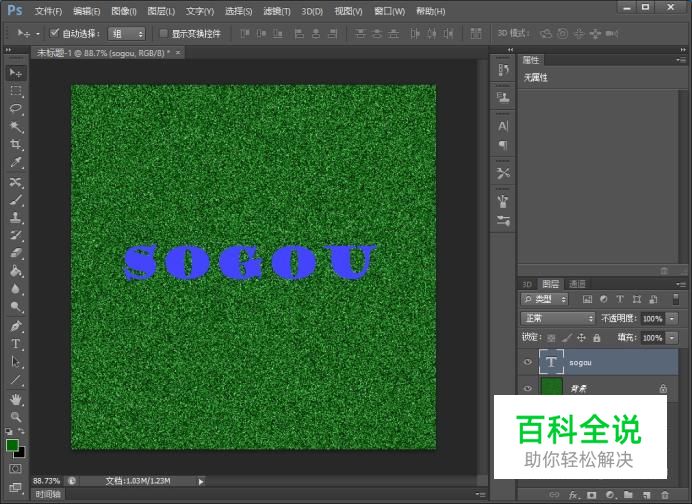Switch to the 3D panel tab
This screenshot has width=692, height=504.
click(x=527, y=284)
